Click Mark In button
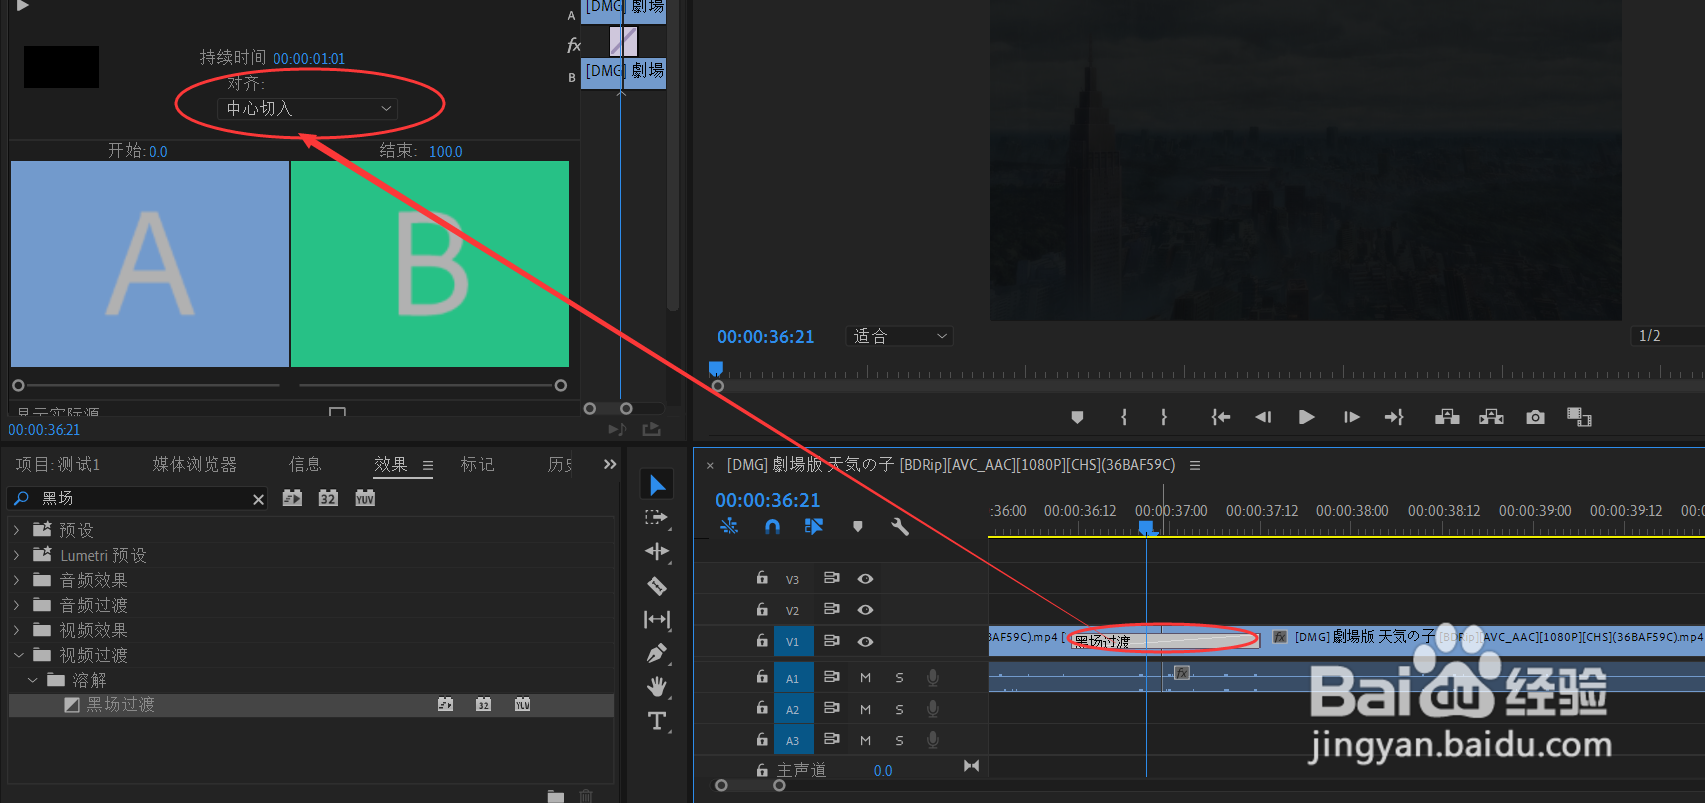Screen dimensions: 1705x803 (x=1124, y=417)
